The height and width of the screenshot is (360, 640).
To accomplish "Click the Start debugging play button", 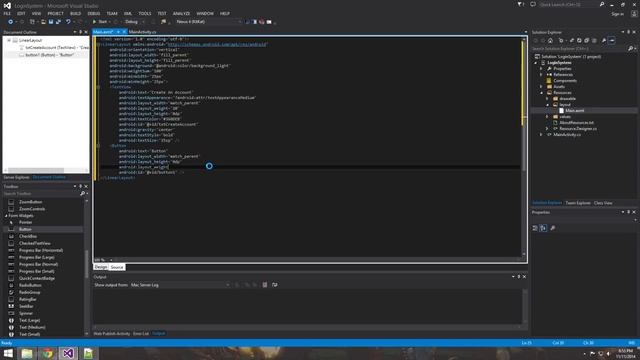I will coord(95,22).
